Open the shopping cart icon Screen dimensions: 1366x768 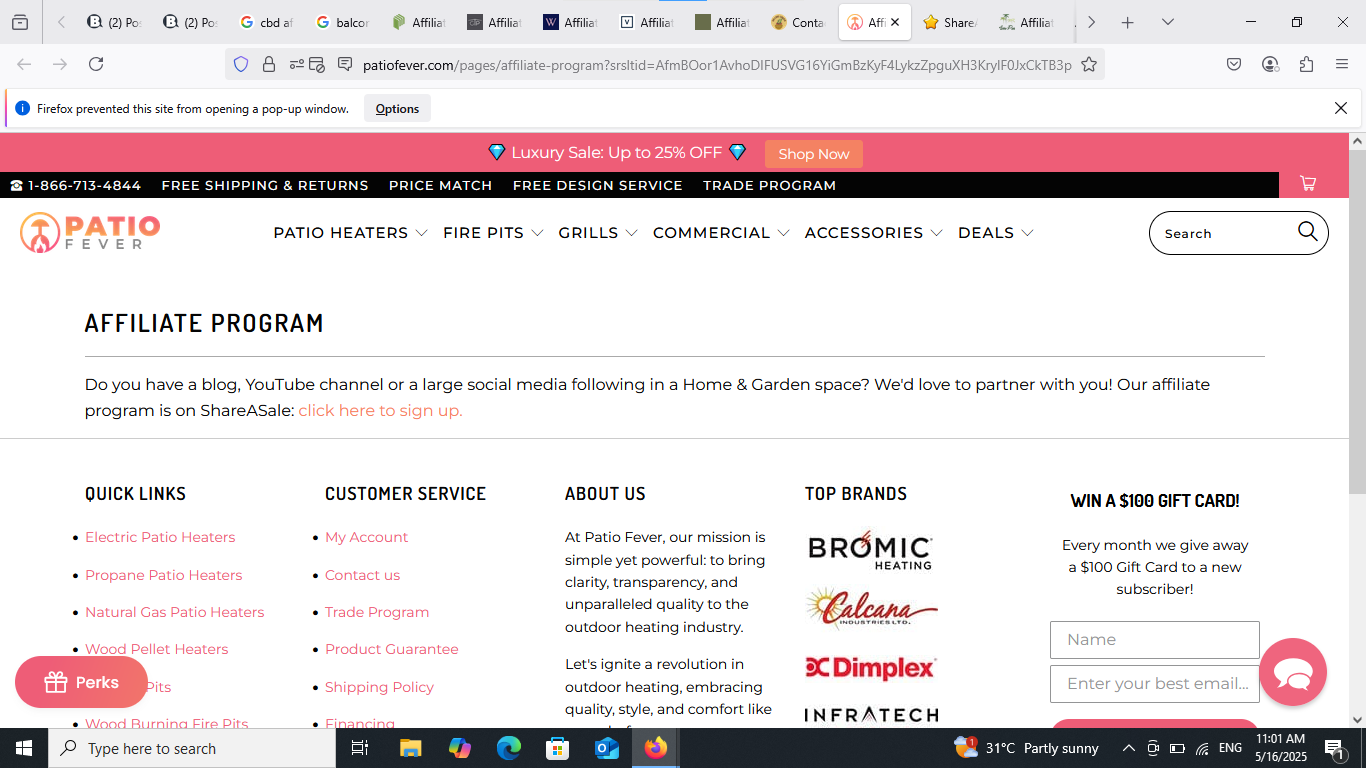[x=1308, y=183]
